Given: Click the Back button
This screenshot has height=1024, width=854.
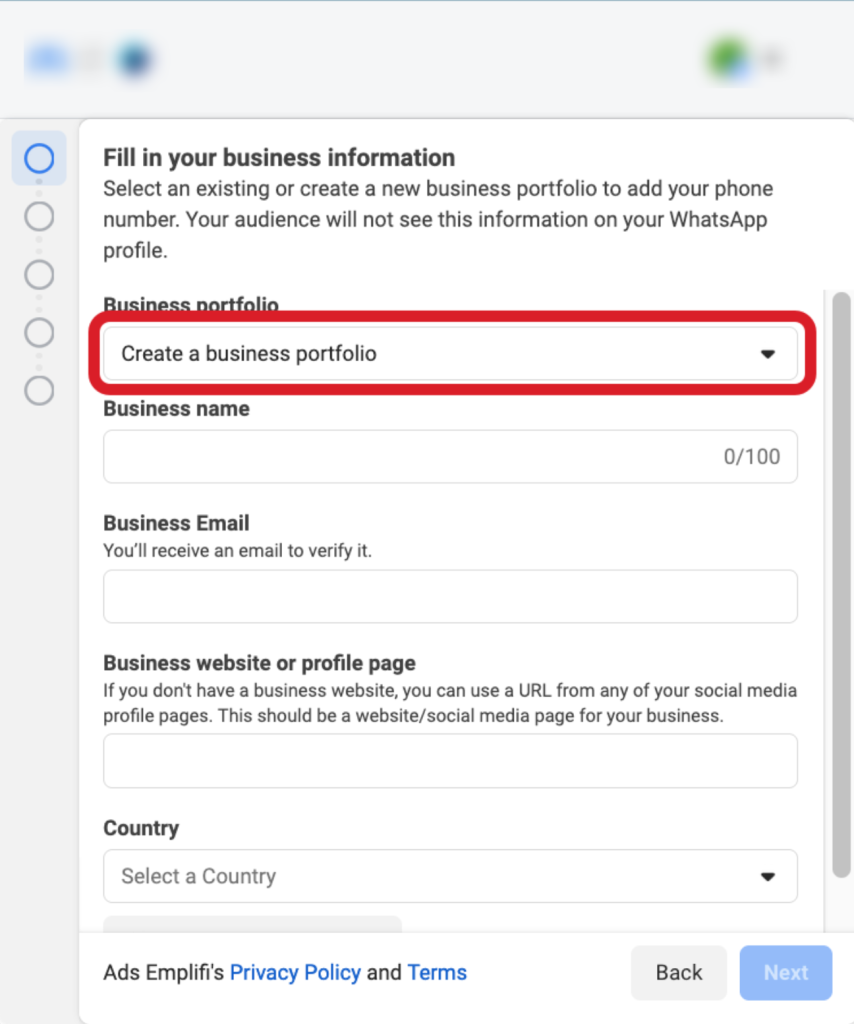Looking at the screenshot, I should 679,972.
